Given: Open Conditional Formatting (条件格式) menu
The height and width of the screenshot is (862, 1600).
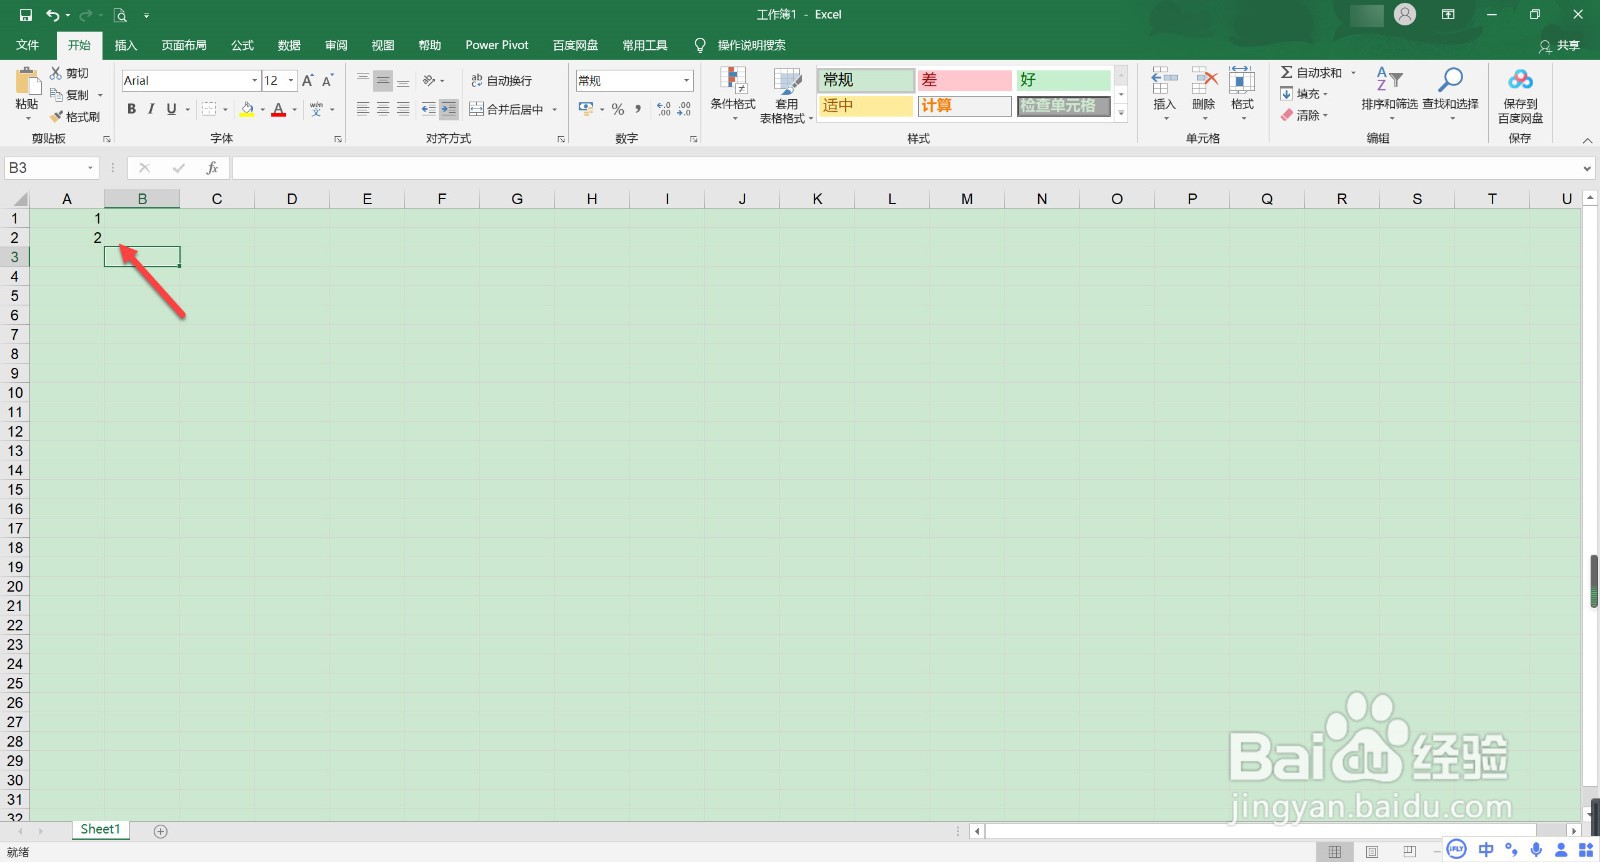Looking at the screenshot, I should tap(733, 95).
